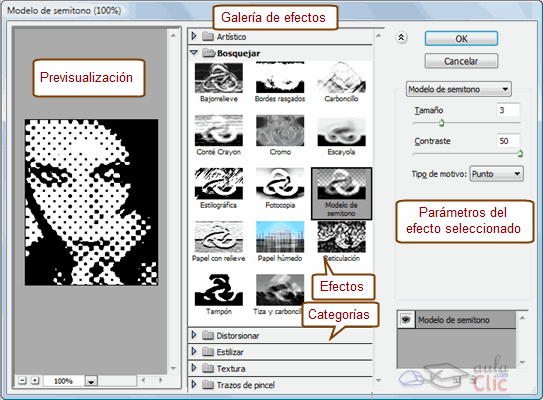The width and height of the screenshot is (543, 400).
Task: Pick the Tampón effect thumbnail
Action: coord(219,290)
